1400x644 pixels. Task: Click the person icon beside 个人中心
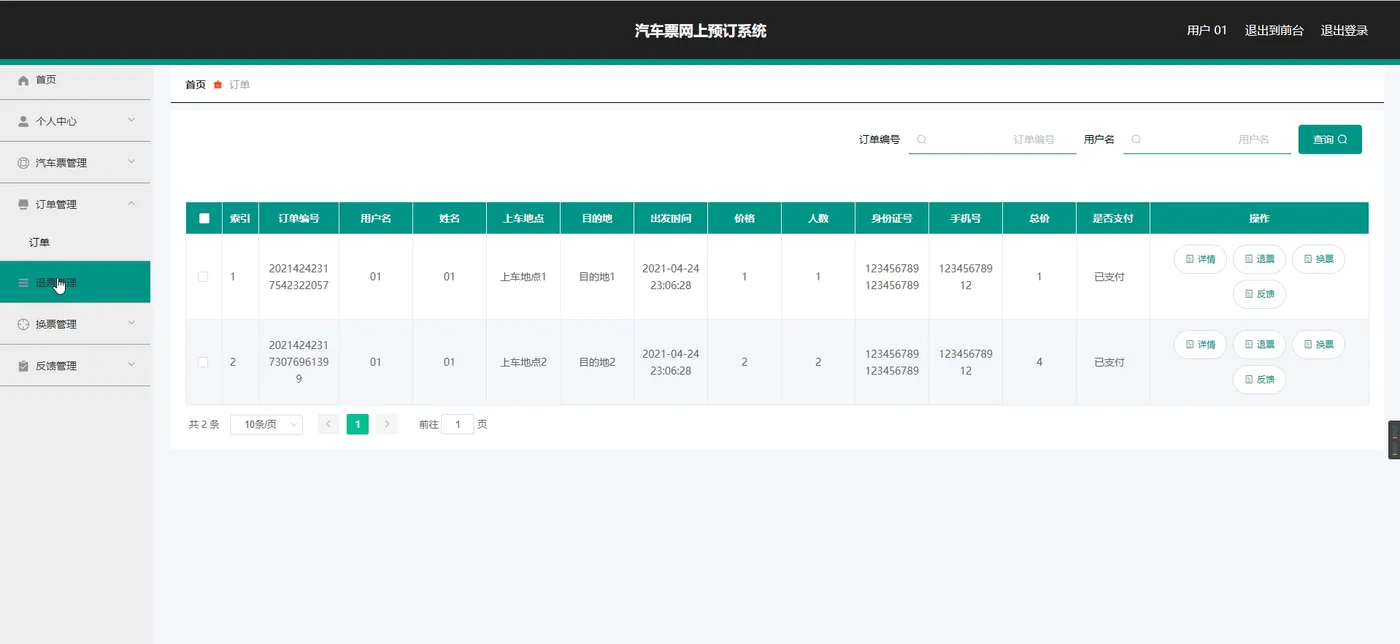(x=24, y=121)
